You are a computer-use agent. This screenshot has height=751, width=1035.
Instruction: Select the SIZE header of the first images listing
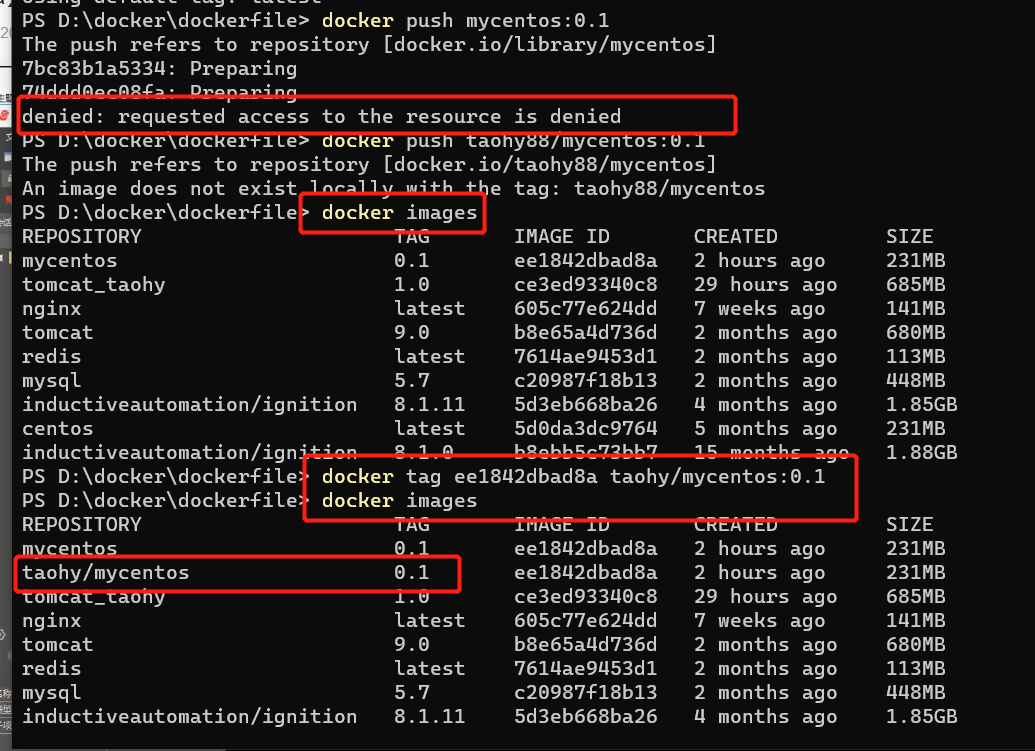[910, 237]
